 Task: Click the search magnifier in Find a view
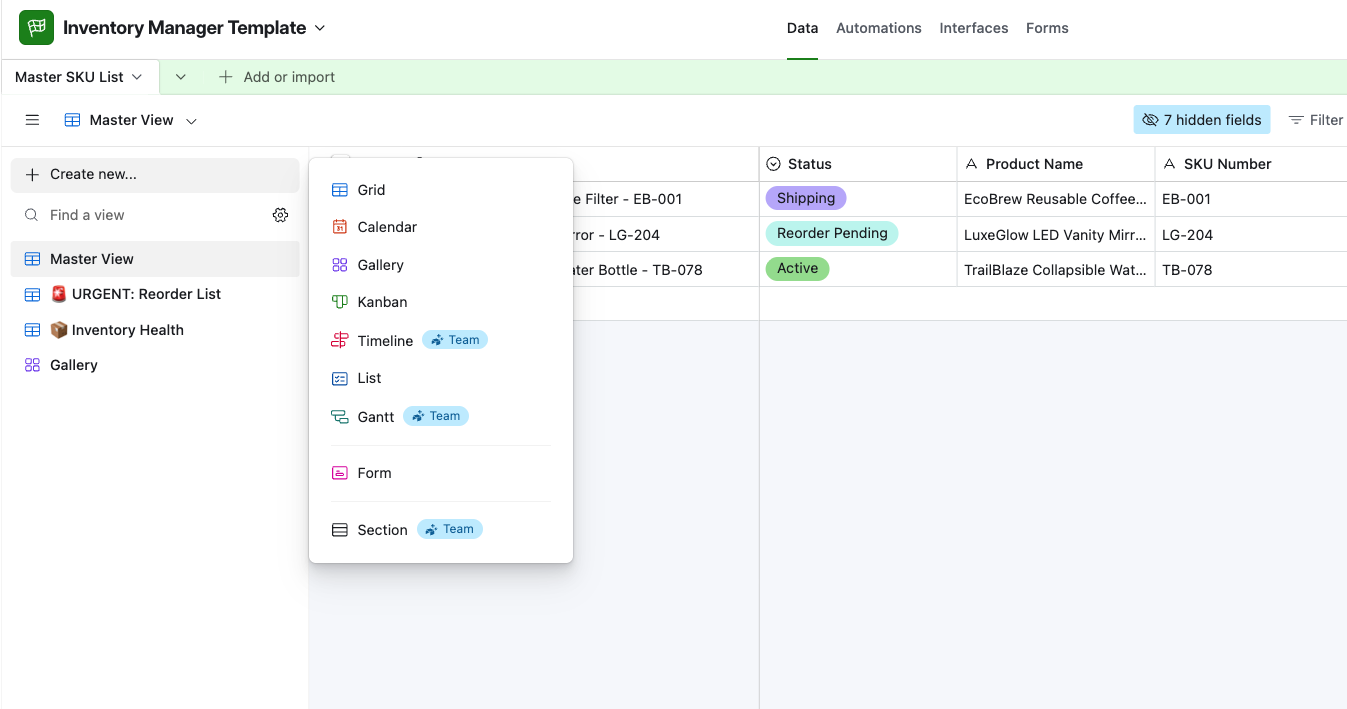[32, 215]
